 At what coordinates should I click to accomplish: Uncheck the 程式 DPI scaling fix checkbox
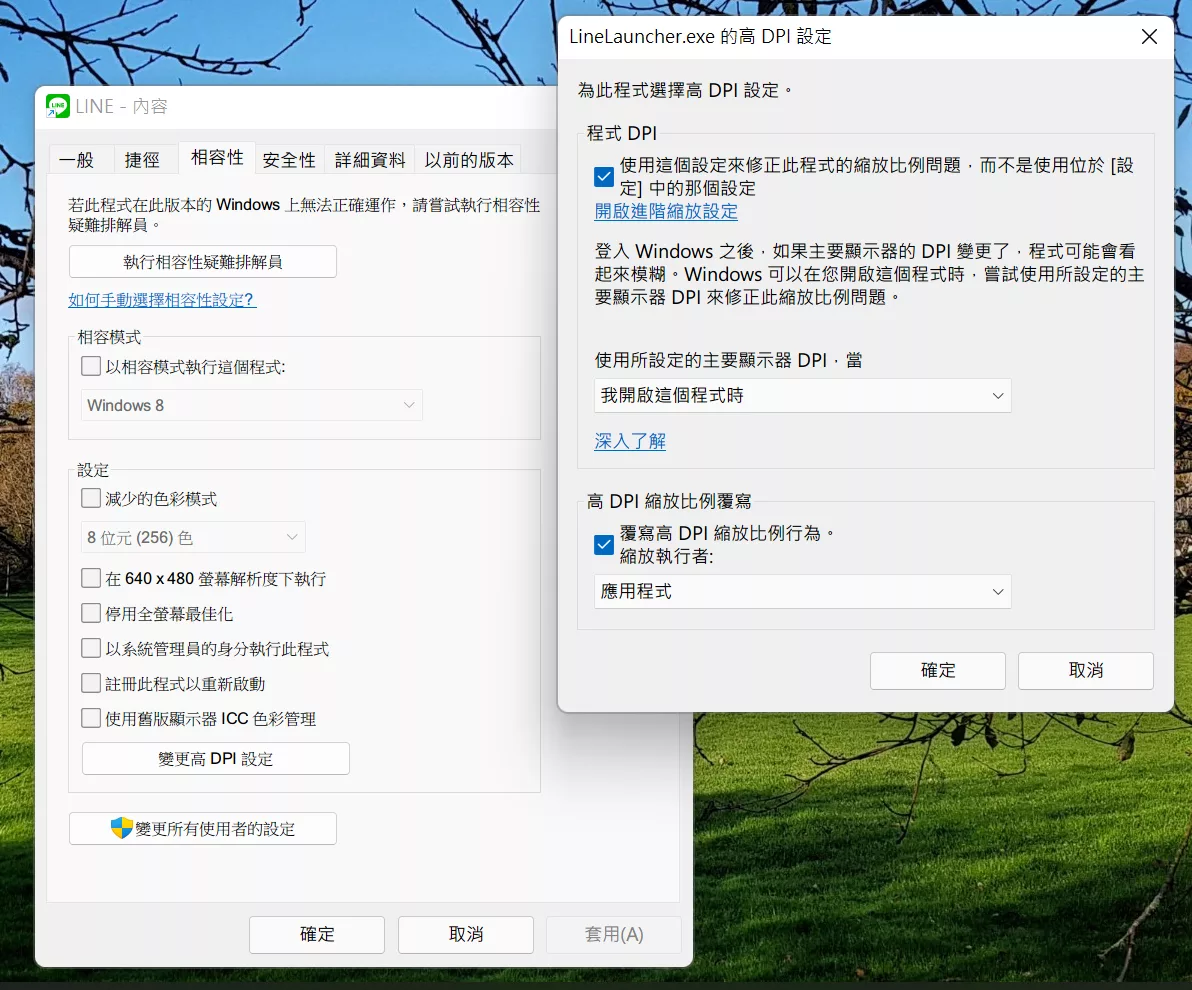(x=604, y=177)
